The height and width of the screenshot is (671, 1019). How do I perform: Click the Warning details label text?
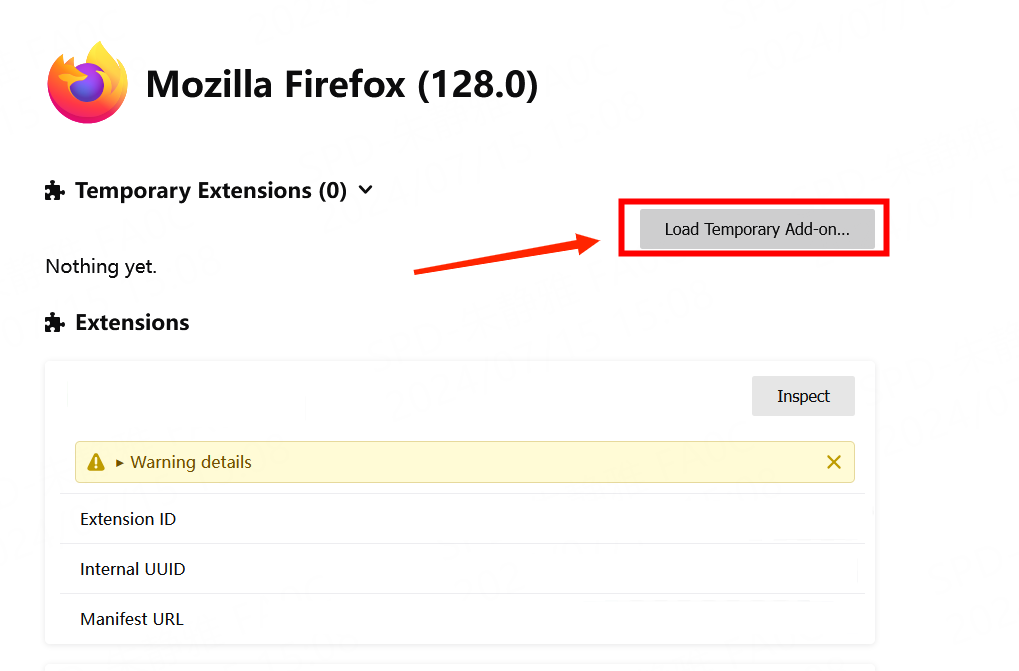[191, 462]
